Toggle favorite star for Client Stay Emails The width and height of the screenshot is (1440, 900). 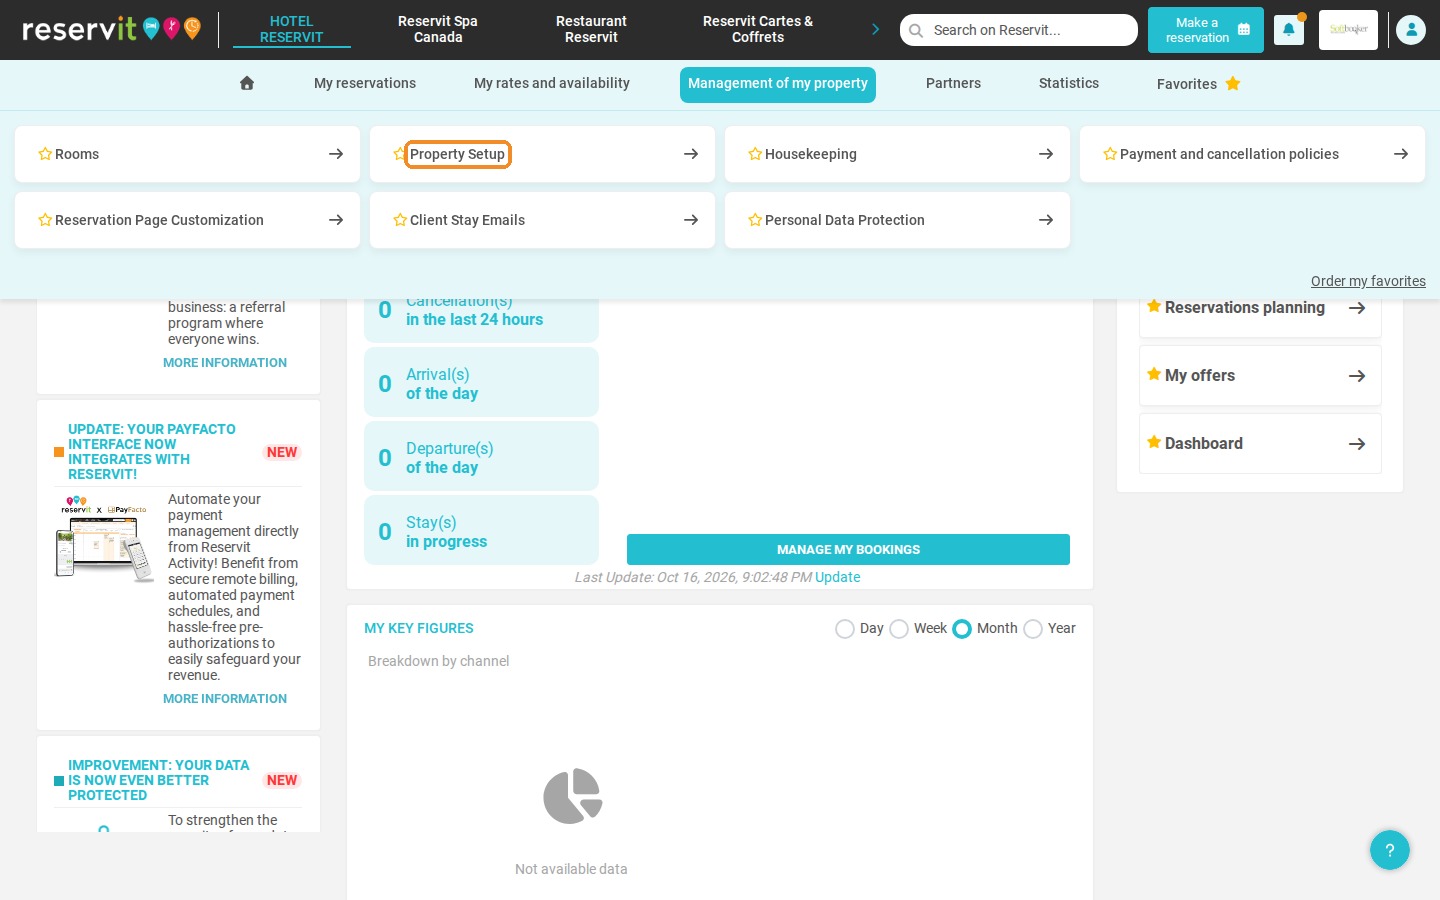point(400,220)
